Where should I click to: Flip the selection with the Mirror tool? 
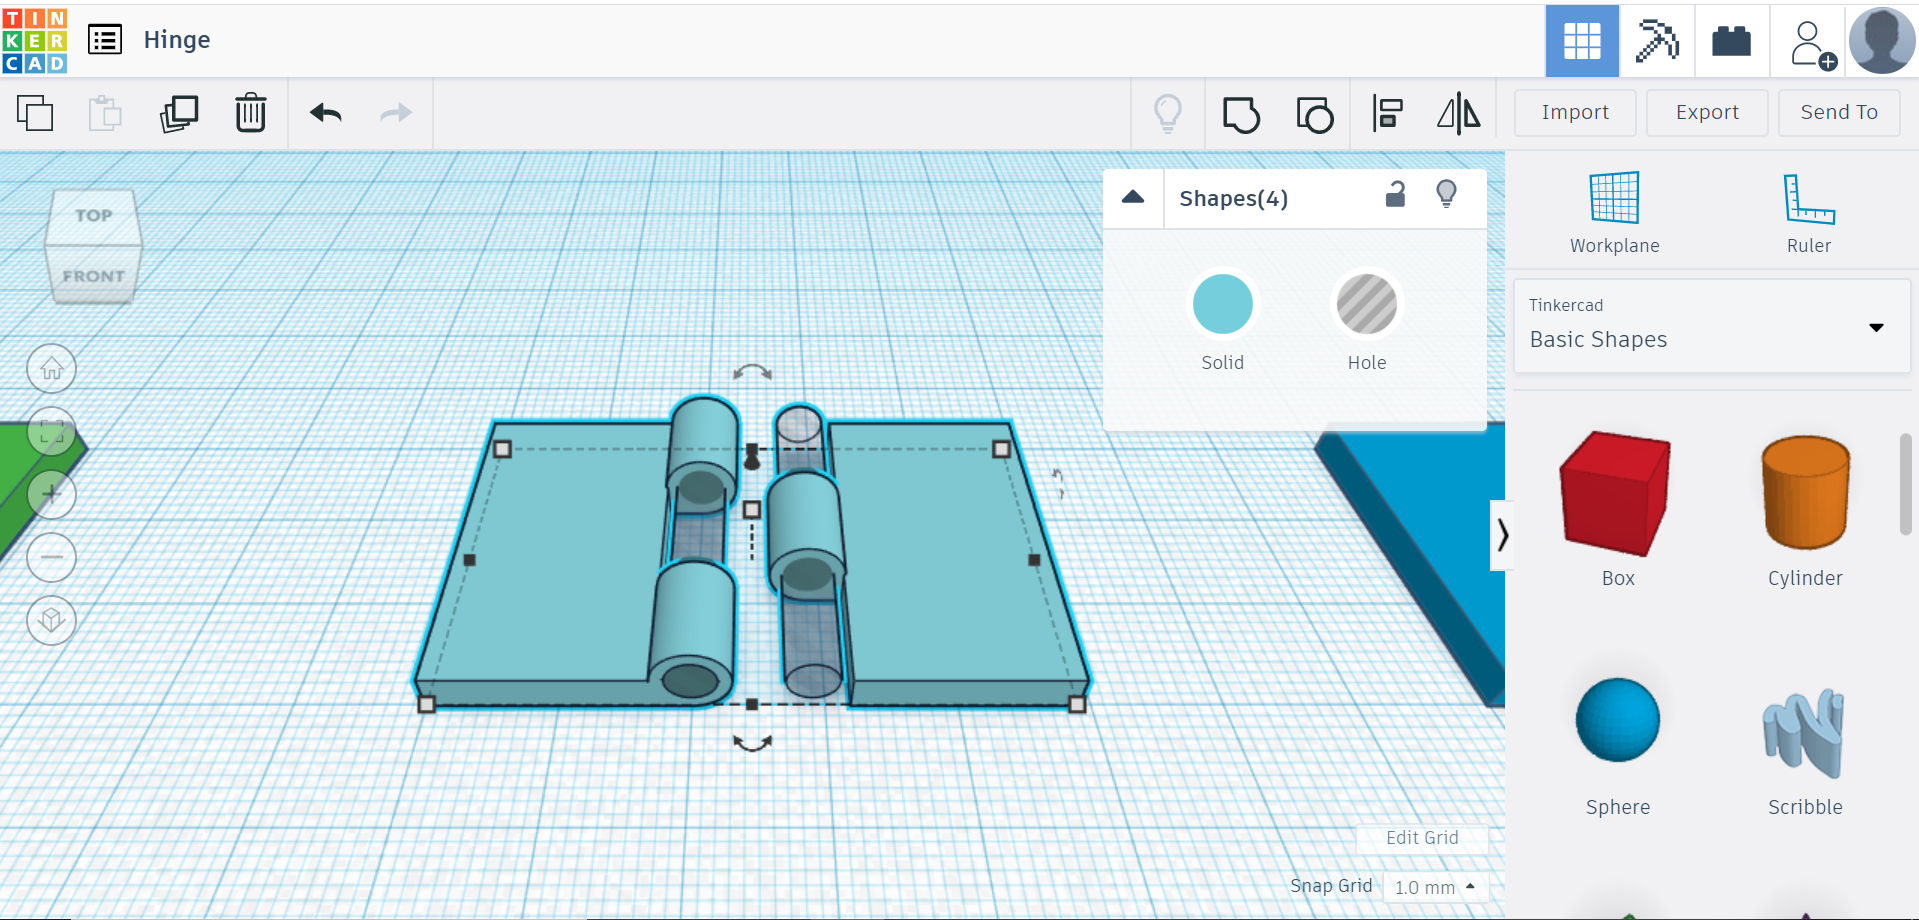1458,114
